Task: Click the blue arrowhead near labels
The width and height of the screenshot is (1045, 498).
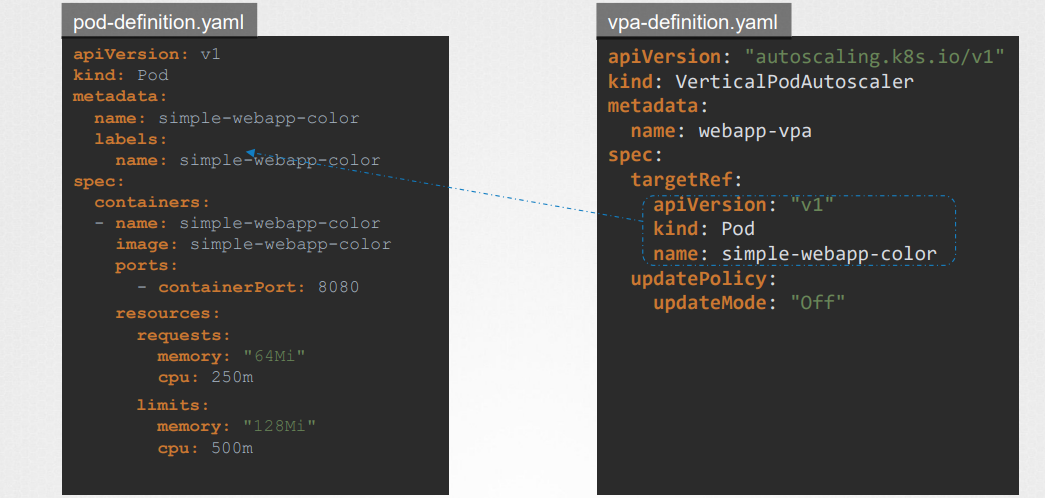Action: (252, 153)
